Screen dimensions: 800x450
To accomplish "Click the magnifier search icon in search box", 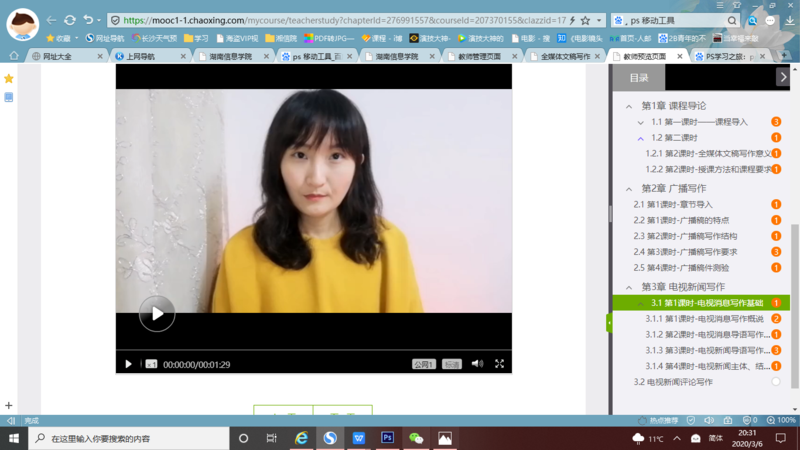I will point(732,20).
